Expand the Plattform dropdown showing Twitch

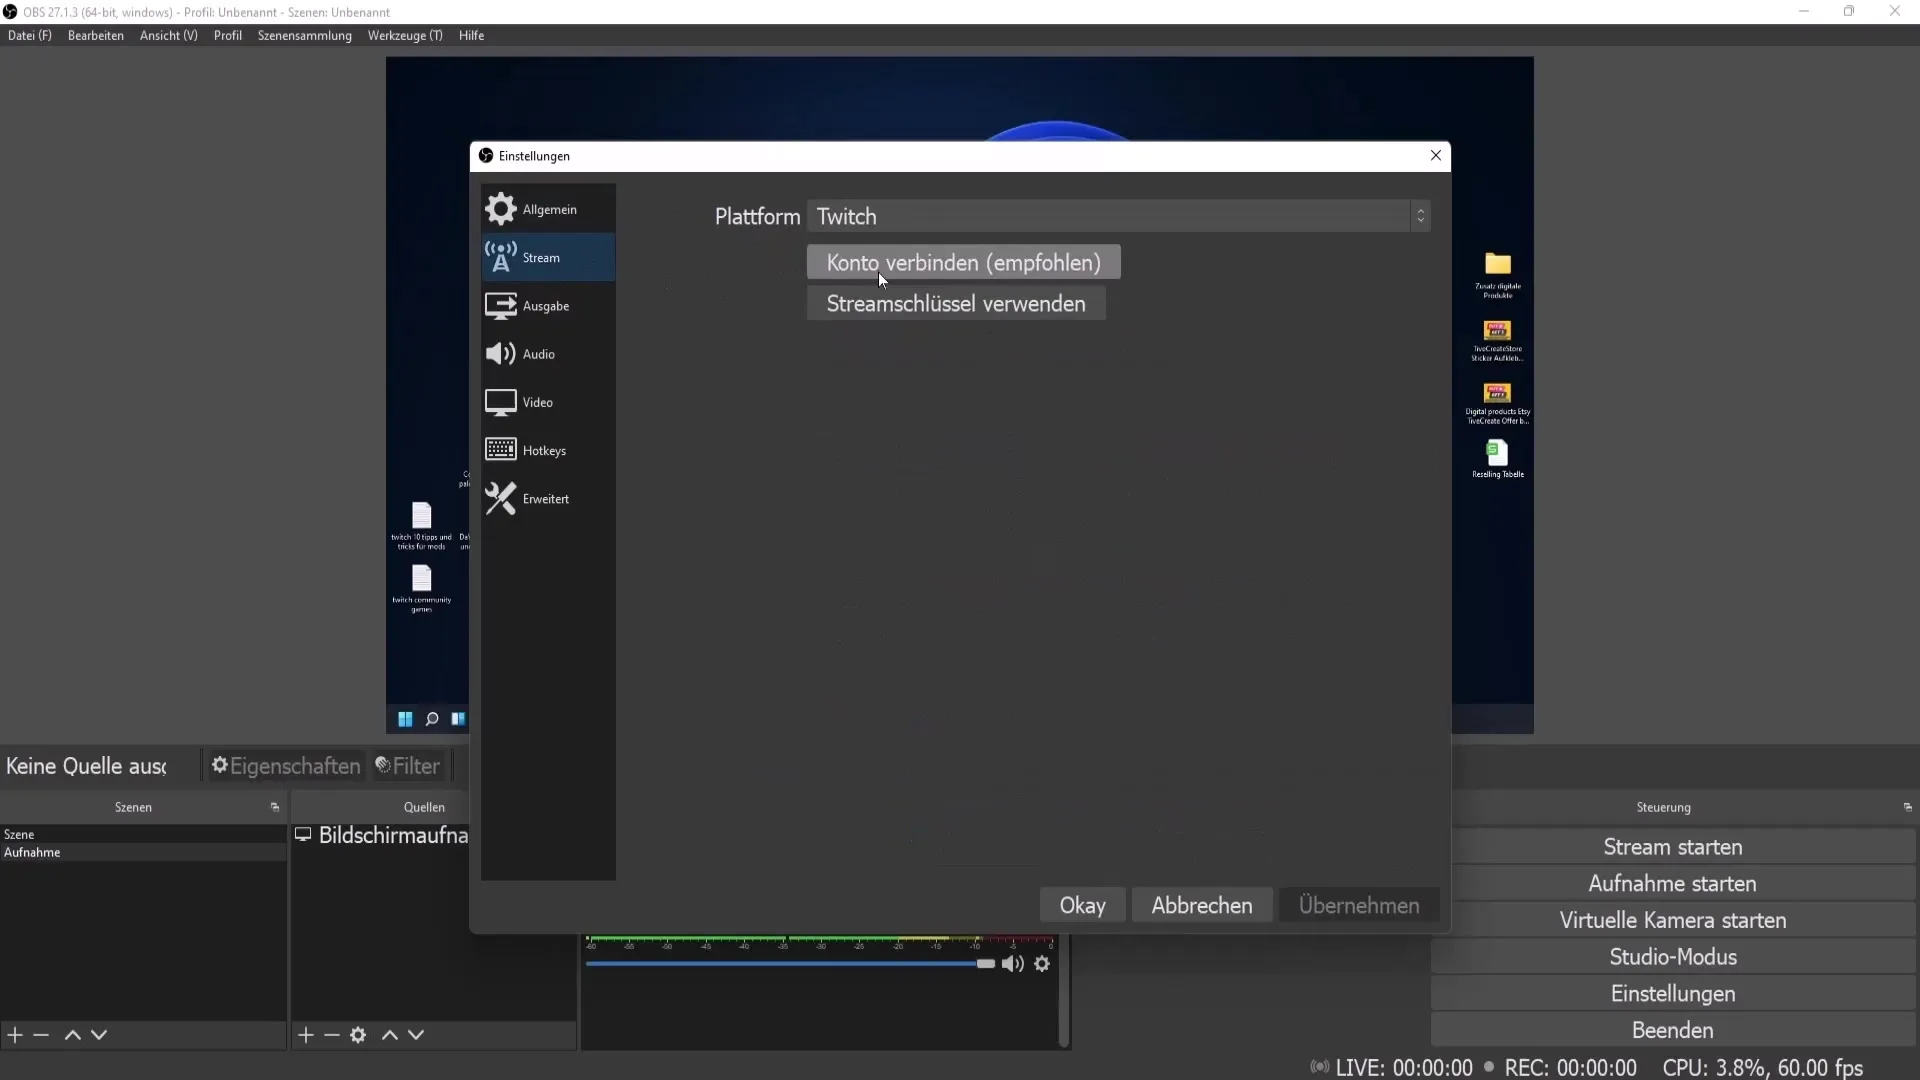1118,216
